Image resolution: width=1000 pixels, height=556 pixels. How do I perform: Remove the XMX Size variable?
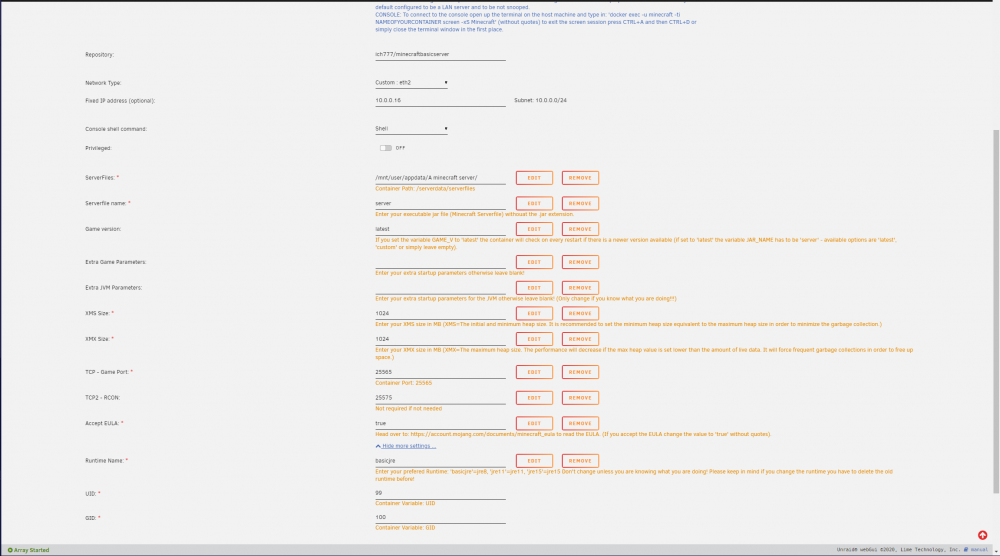(x=580, y=339)
